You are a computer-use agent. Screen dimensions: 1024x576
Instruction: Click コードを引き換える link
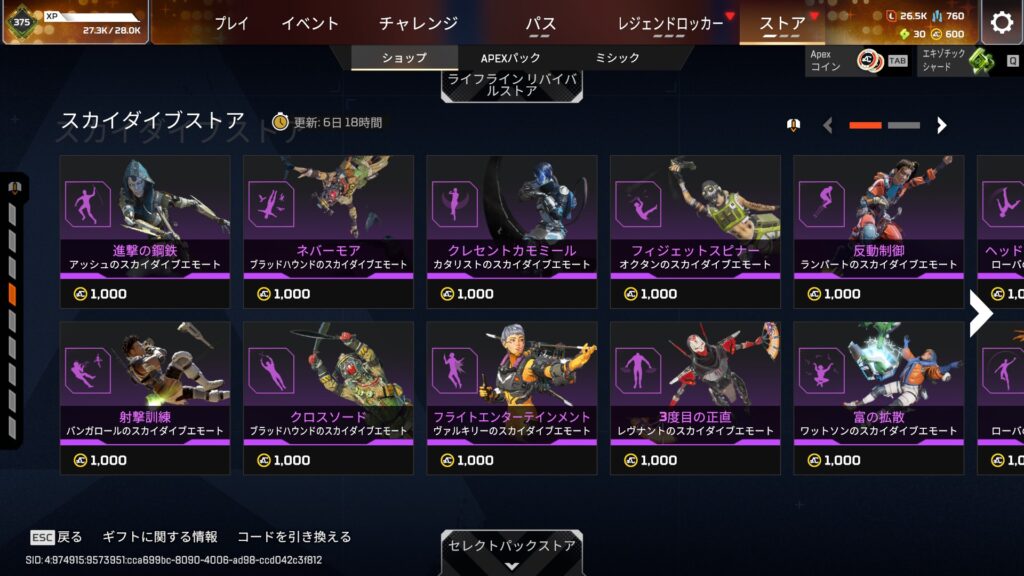point(294,537)
